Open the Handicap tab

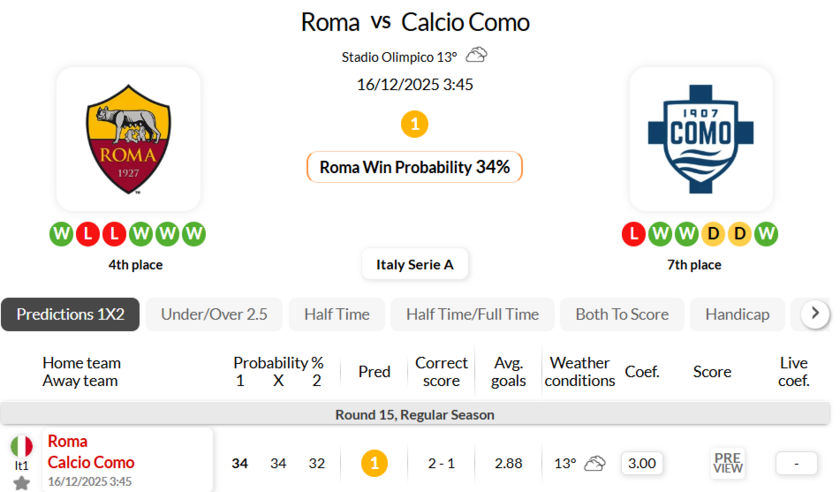coord(737,314)
